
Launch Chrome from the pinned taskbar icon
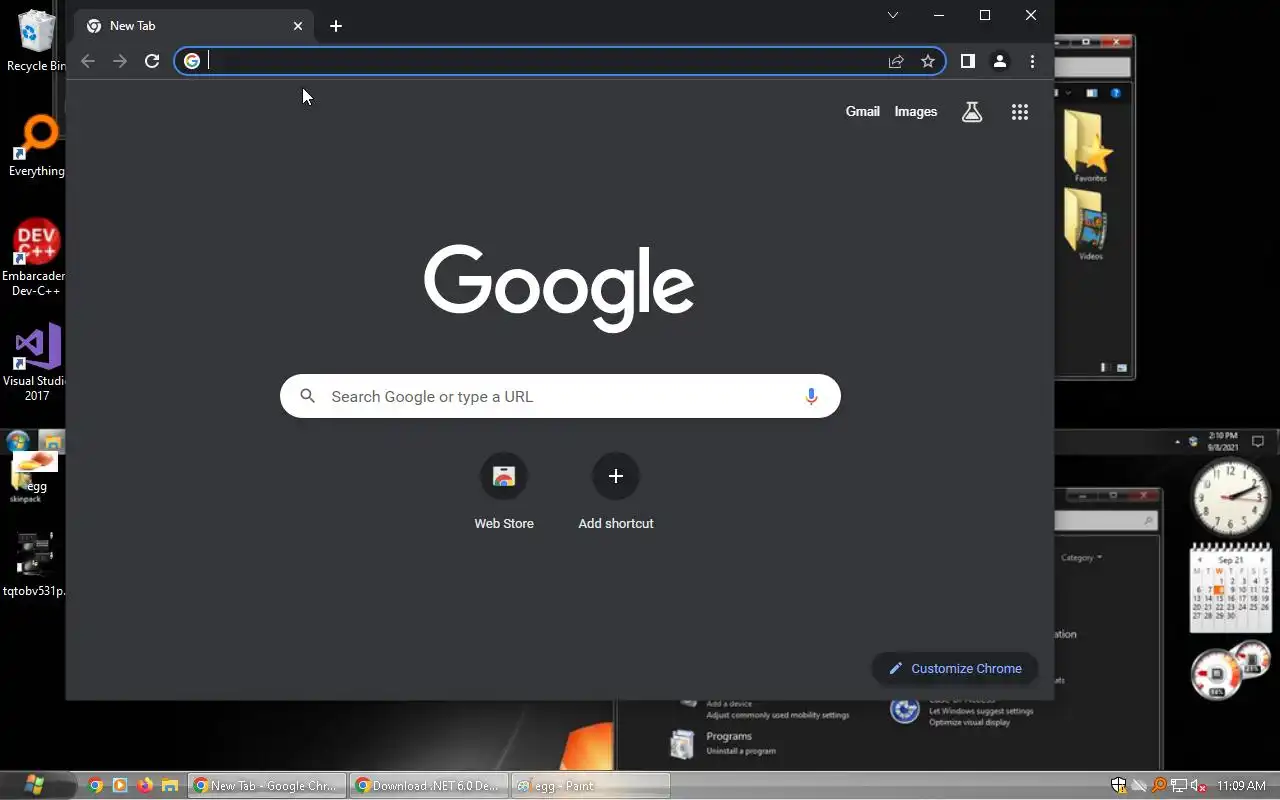coord(95,786)
